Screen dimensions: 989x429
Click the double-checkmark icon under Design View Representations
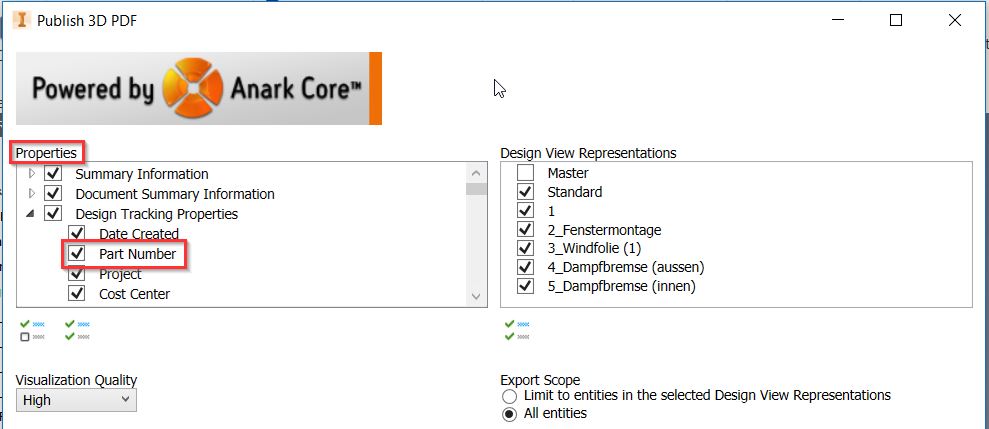(517, 331)
